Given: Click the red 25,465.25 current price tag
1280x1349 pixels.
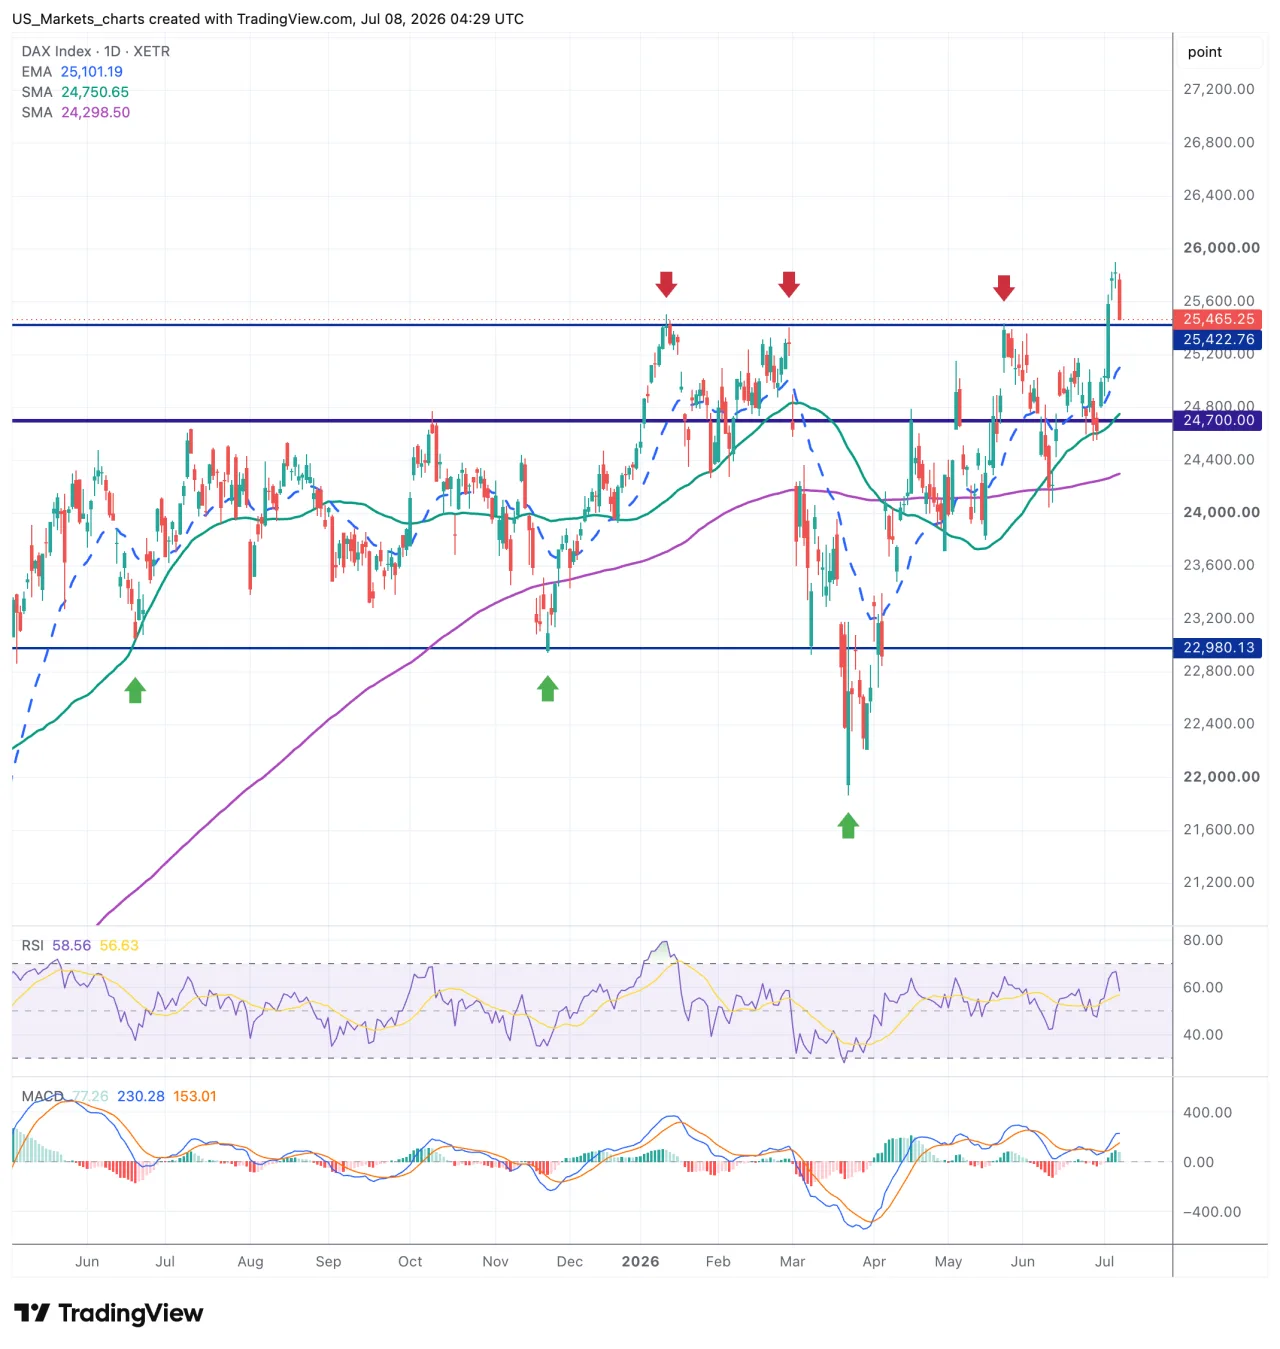Looking at the screenshot, I should (1218, 319).
